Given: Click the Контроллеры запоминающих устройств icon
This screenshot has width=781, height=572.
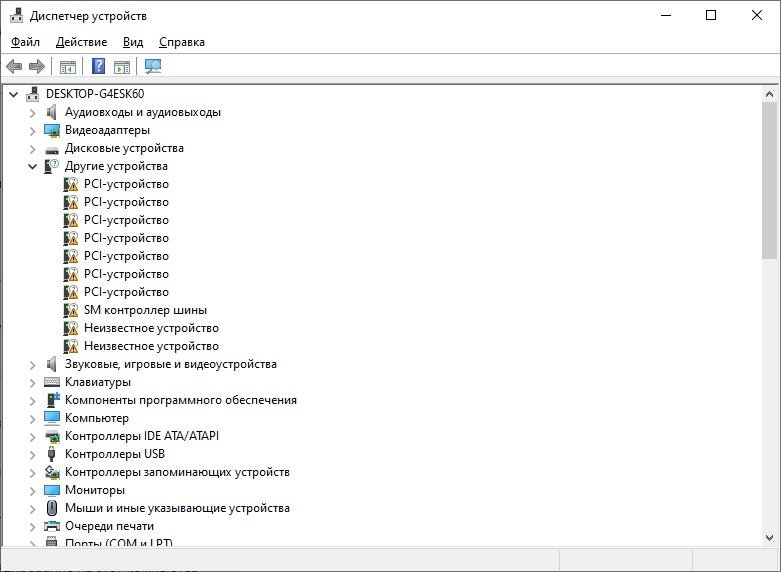Looking at the screenshot, I should click(52, 471).
